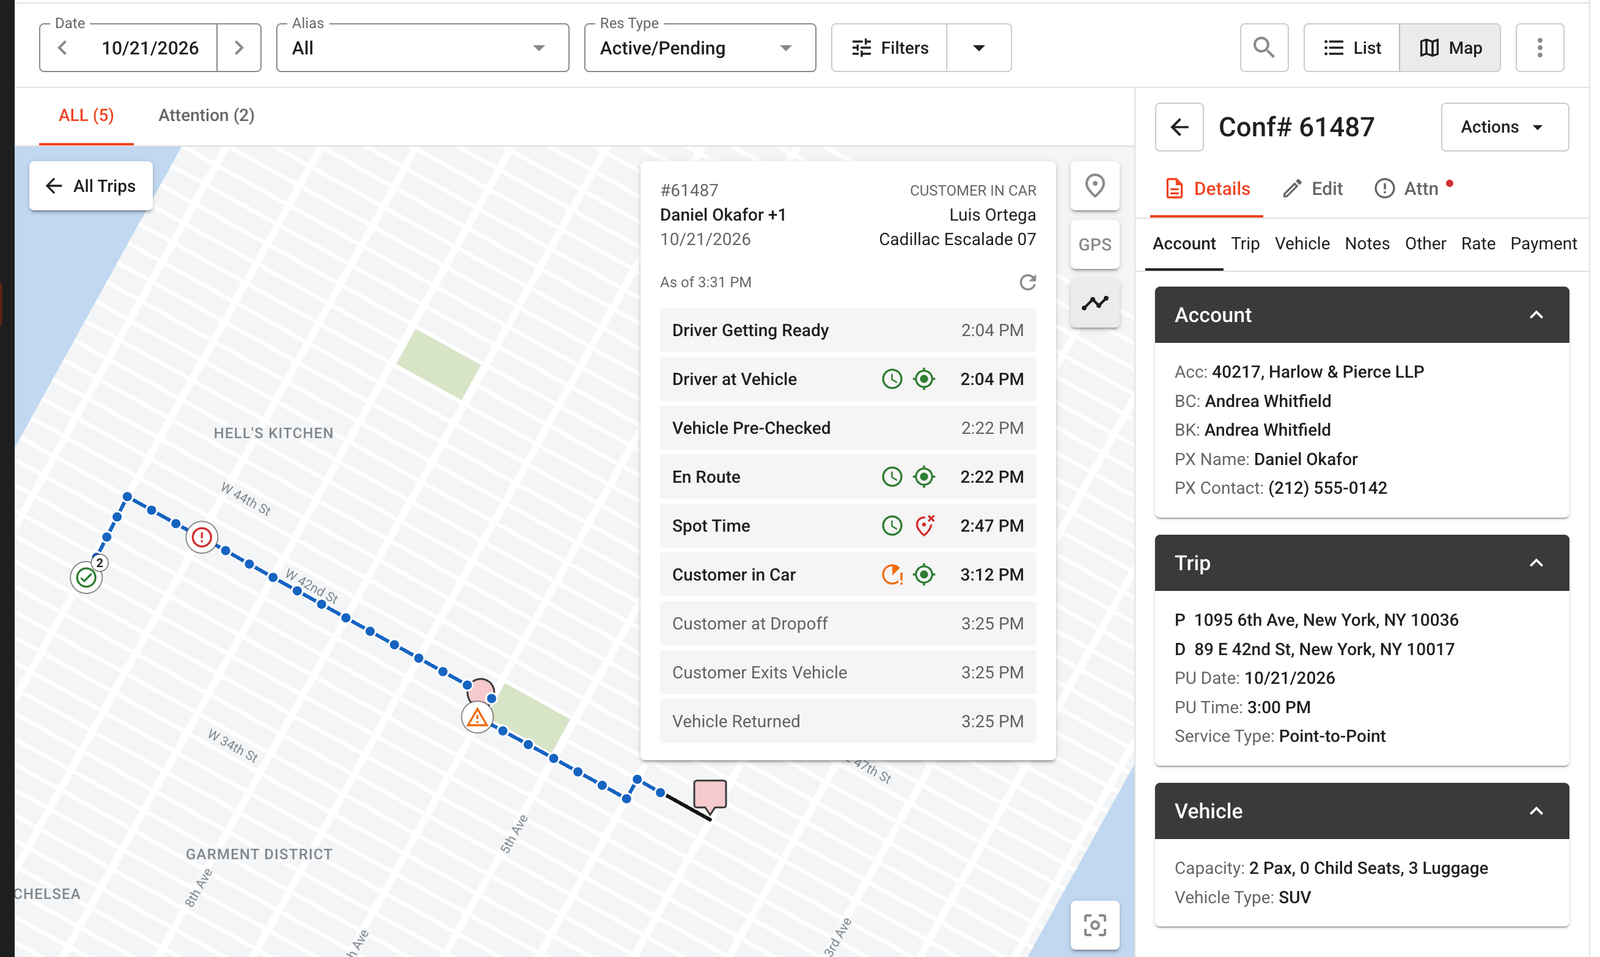Viewport: 1600px width, 957px height.
Task: Click the red alert marker on the route
Action: click(202, 538)
